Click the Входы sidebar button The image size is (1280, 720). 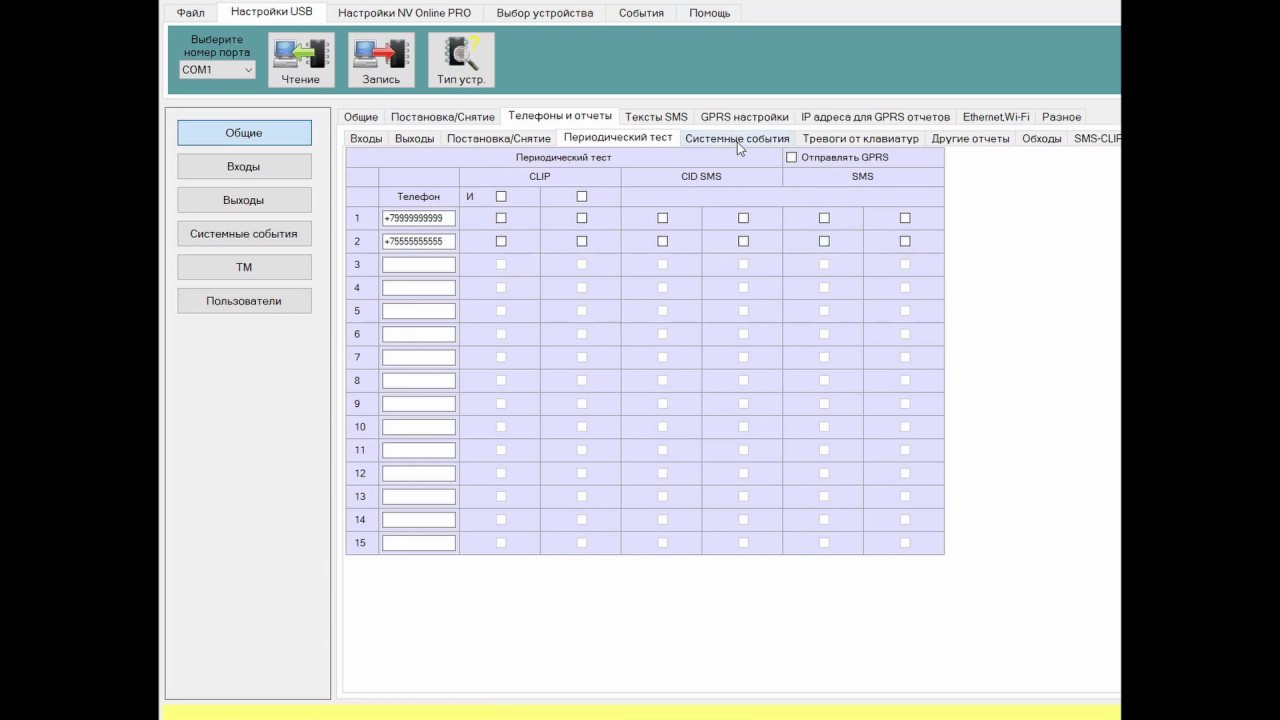coord(244,167)
